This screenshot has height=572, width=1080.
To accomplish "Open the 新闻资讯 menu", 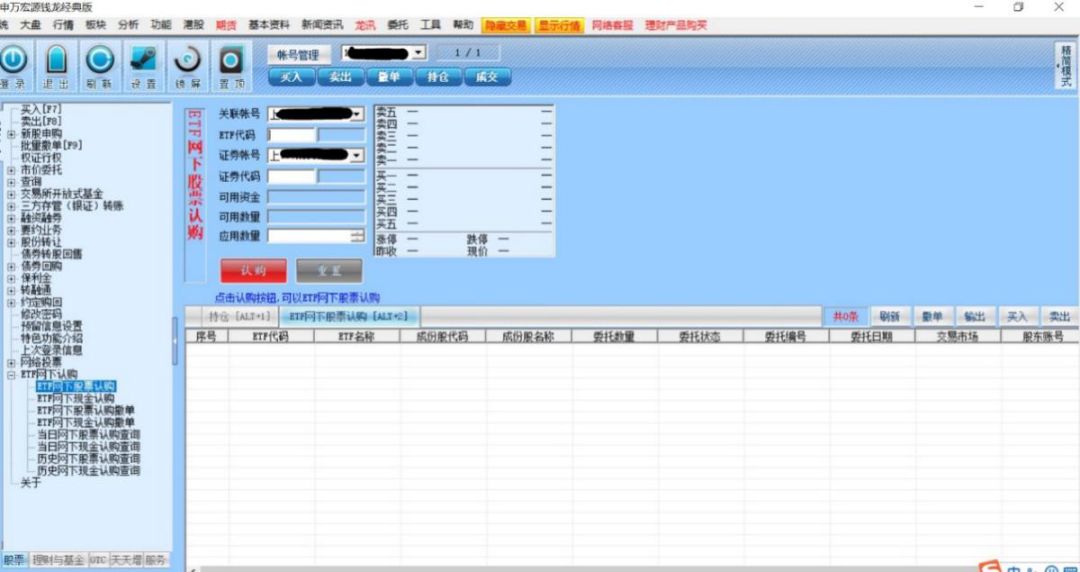I will [x=322, y=25].
